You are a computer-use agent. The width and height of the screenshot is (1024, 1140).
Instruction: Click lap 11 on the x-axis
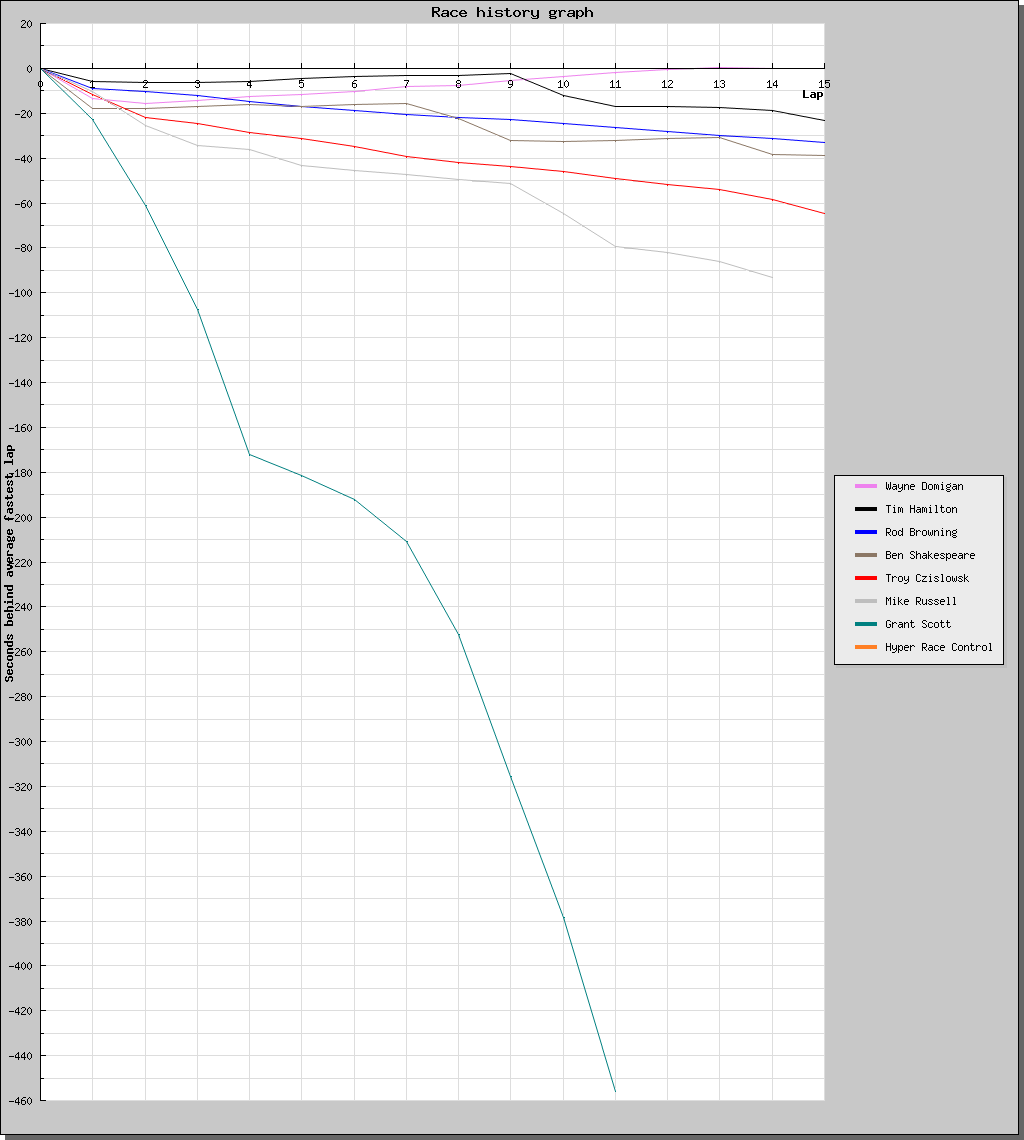[615, 84]
